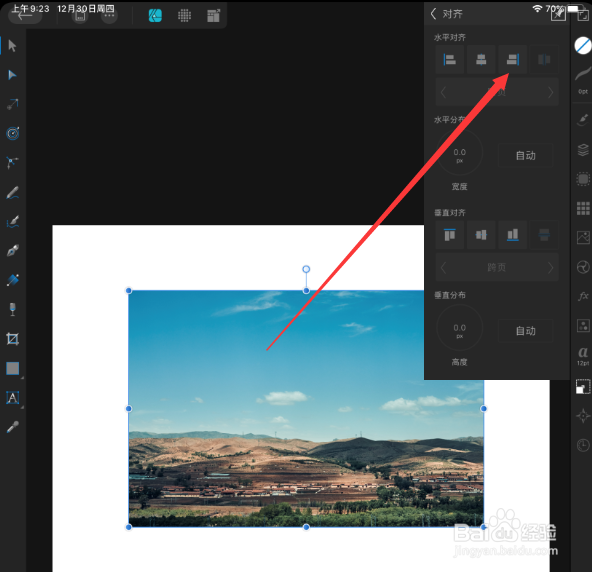Go back with top-left arrow
This screenshot has height=572, width=592.
click(x=25, y=15)
